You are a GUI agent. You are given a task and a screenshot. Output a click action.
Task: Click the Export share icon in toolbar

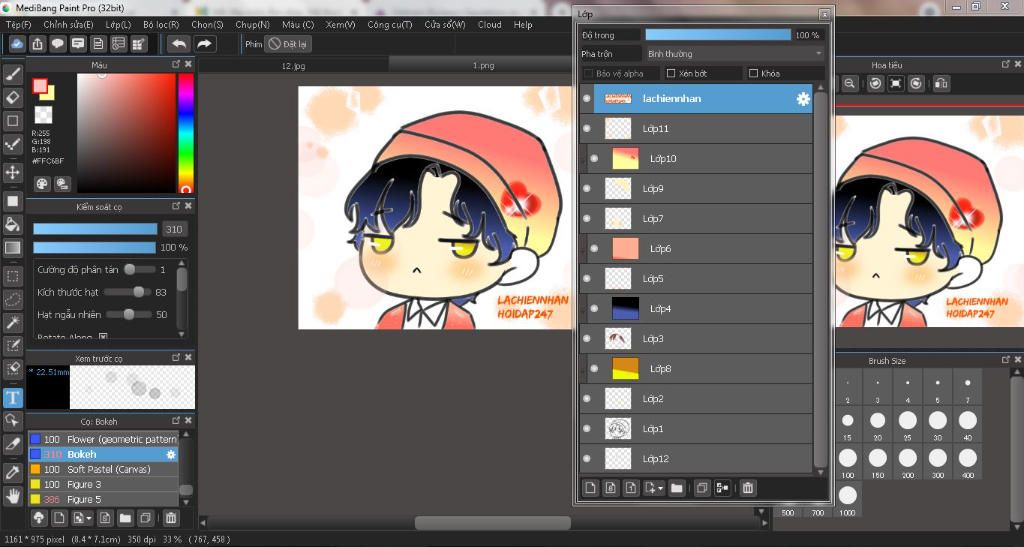click(37, 44)
